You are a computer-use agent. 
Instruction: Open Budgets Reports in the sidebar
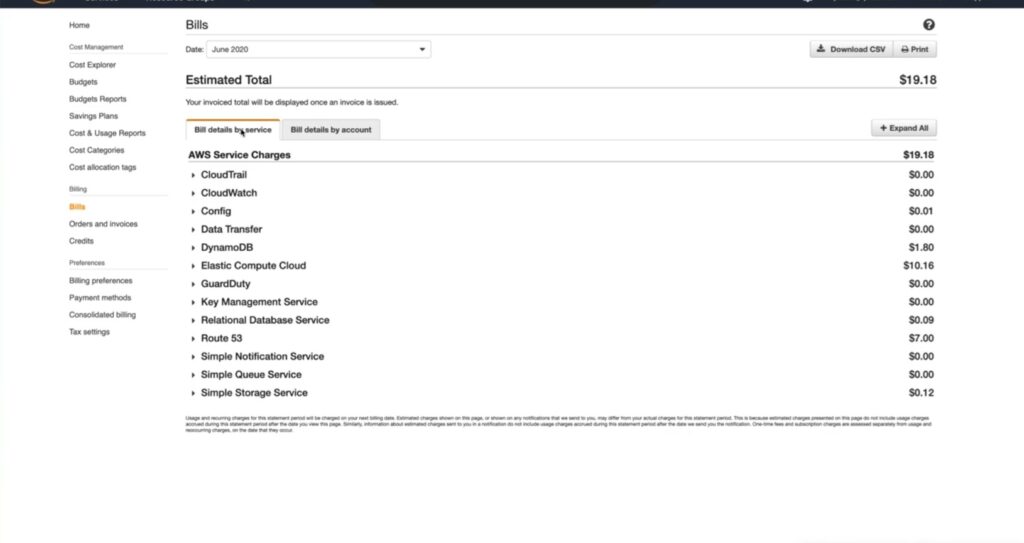point(97,99)
